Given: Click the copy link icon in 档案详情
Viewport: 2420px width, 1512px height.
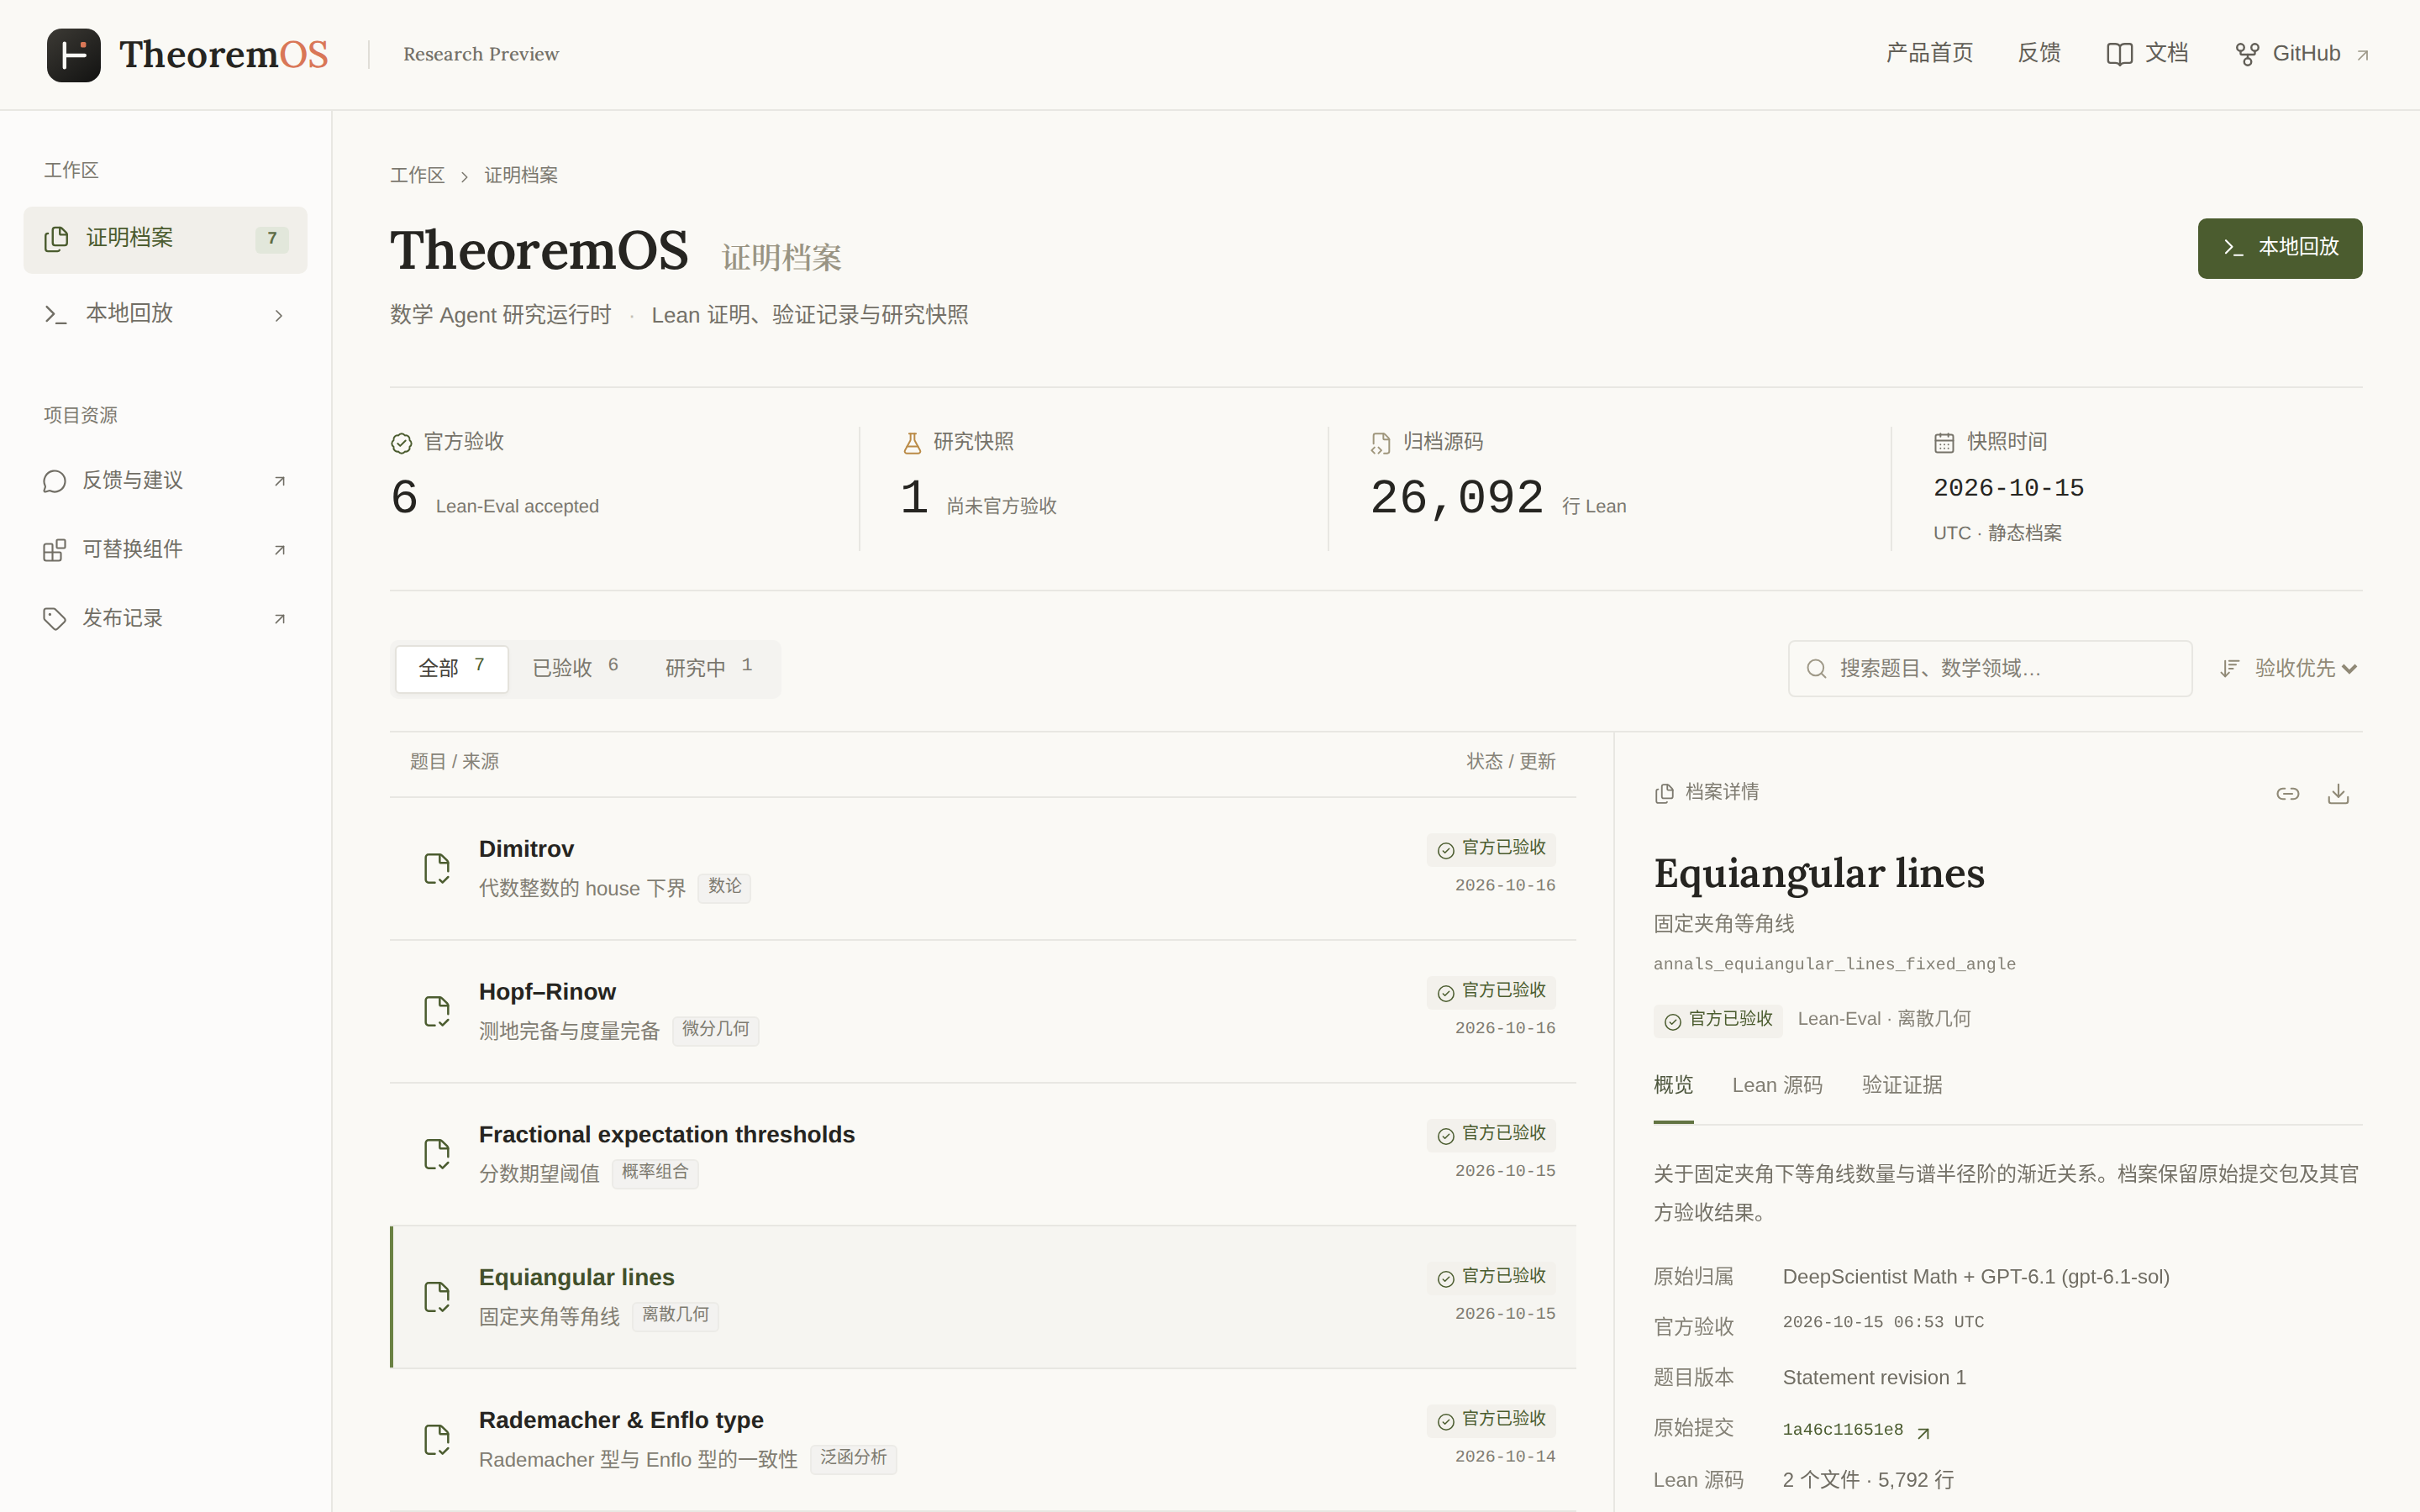Looking at the screenshot, I should [2287, 794].
